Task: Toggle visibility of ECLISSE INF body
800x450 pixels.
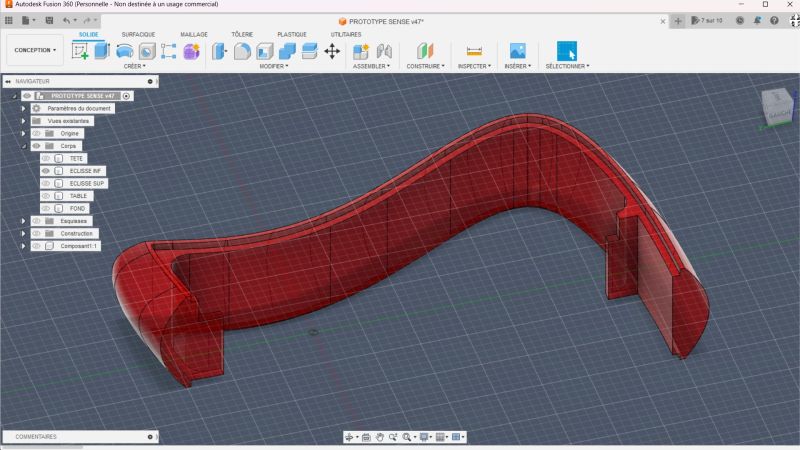Action: [x=46, y=171]
